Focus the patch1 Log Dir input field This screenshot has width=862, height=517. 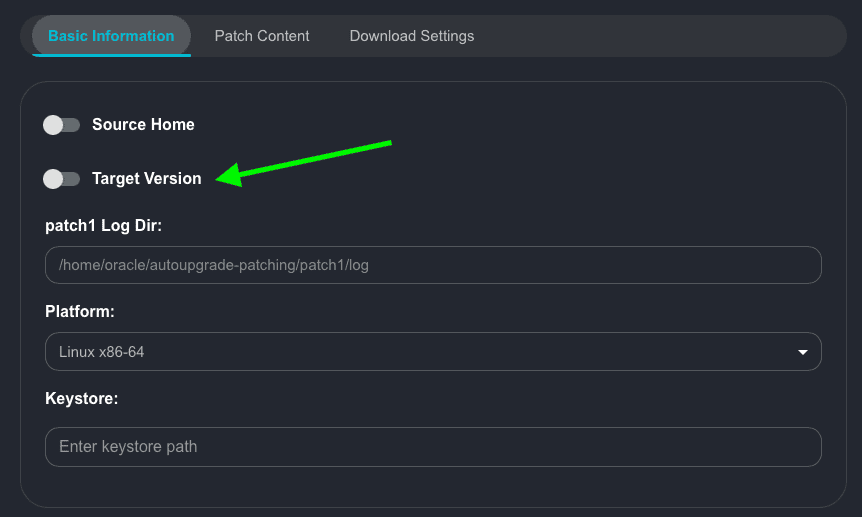point(433,265)
